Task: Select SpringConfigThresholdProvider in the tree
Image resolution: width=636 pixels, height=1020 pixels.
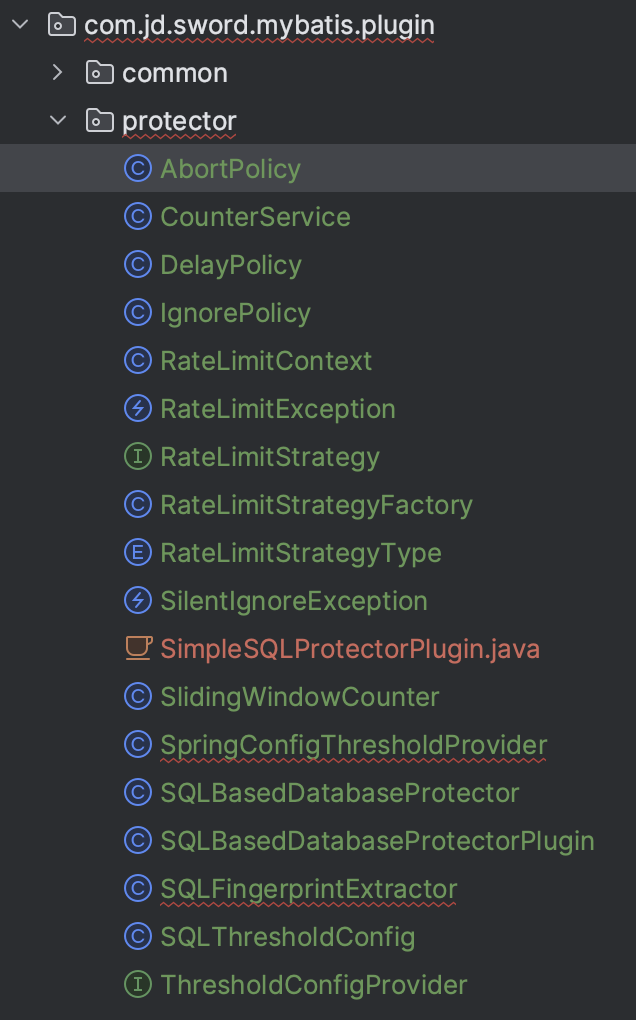Action: (353, 745)
